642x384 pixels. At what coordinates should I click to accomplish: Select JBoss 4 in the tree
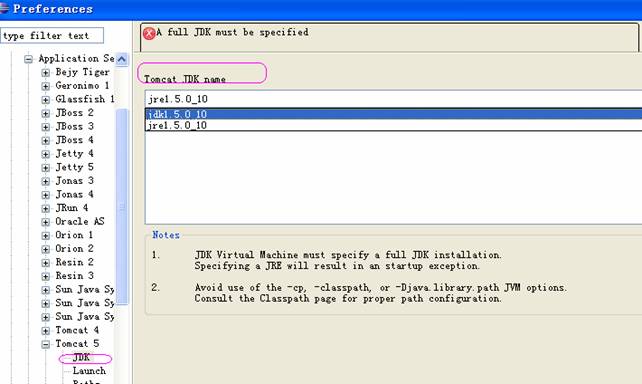point(74,140)
